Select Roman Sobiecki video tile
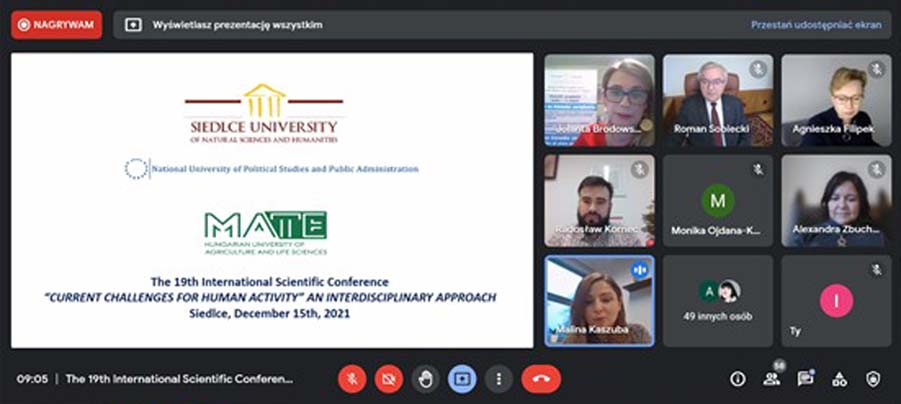Viewport: 901px width, 404px height. tap(718, 101)
